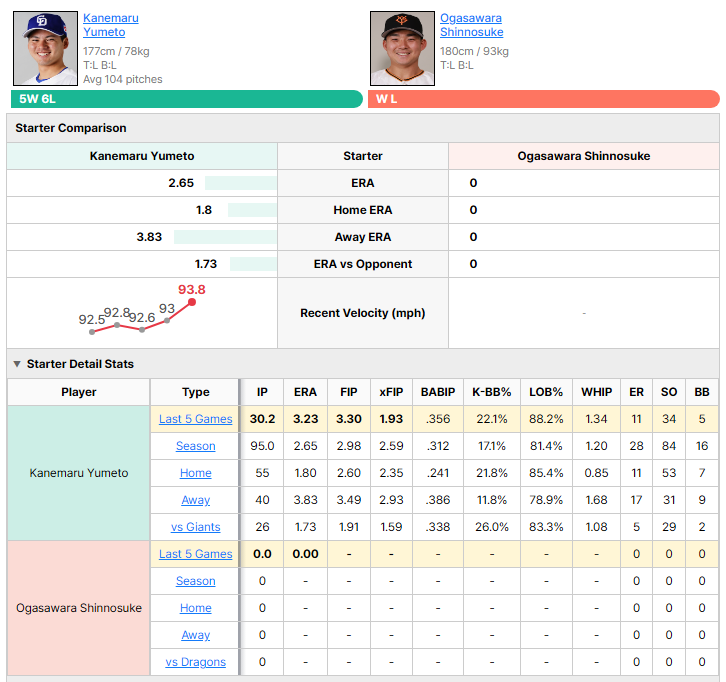Click the 92.5 velocity data point
726x682 pixels.
(92, 332)
